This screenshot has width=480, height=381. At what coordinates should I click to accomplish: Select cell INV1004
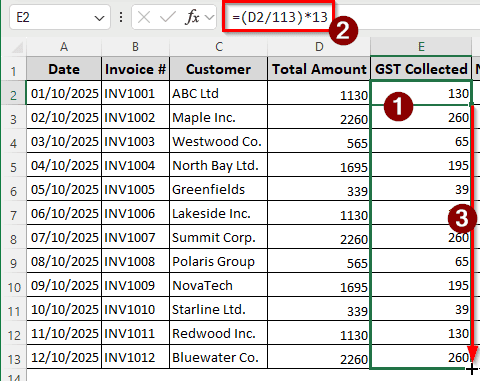pos(135,165)
